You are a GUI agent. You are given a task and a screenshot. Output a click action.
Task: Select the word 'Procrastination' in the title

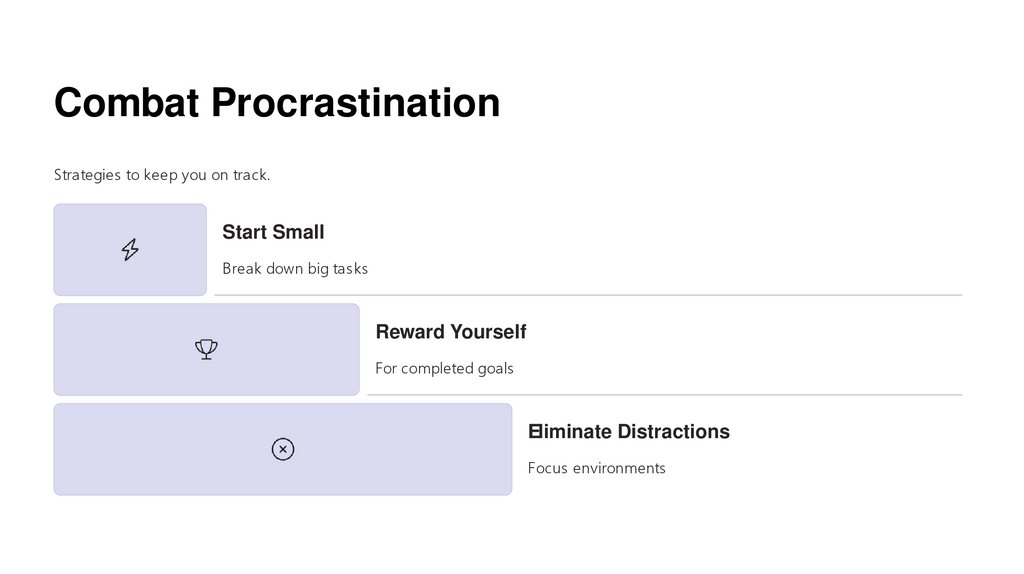tap(355, 103)
